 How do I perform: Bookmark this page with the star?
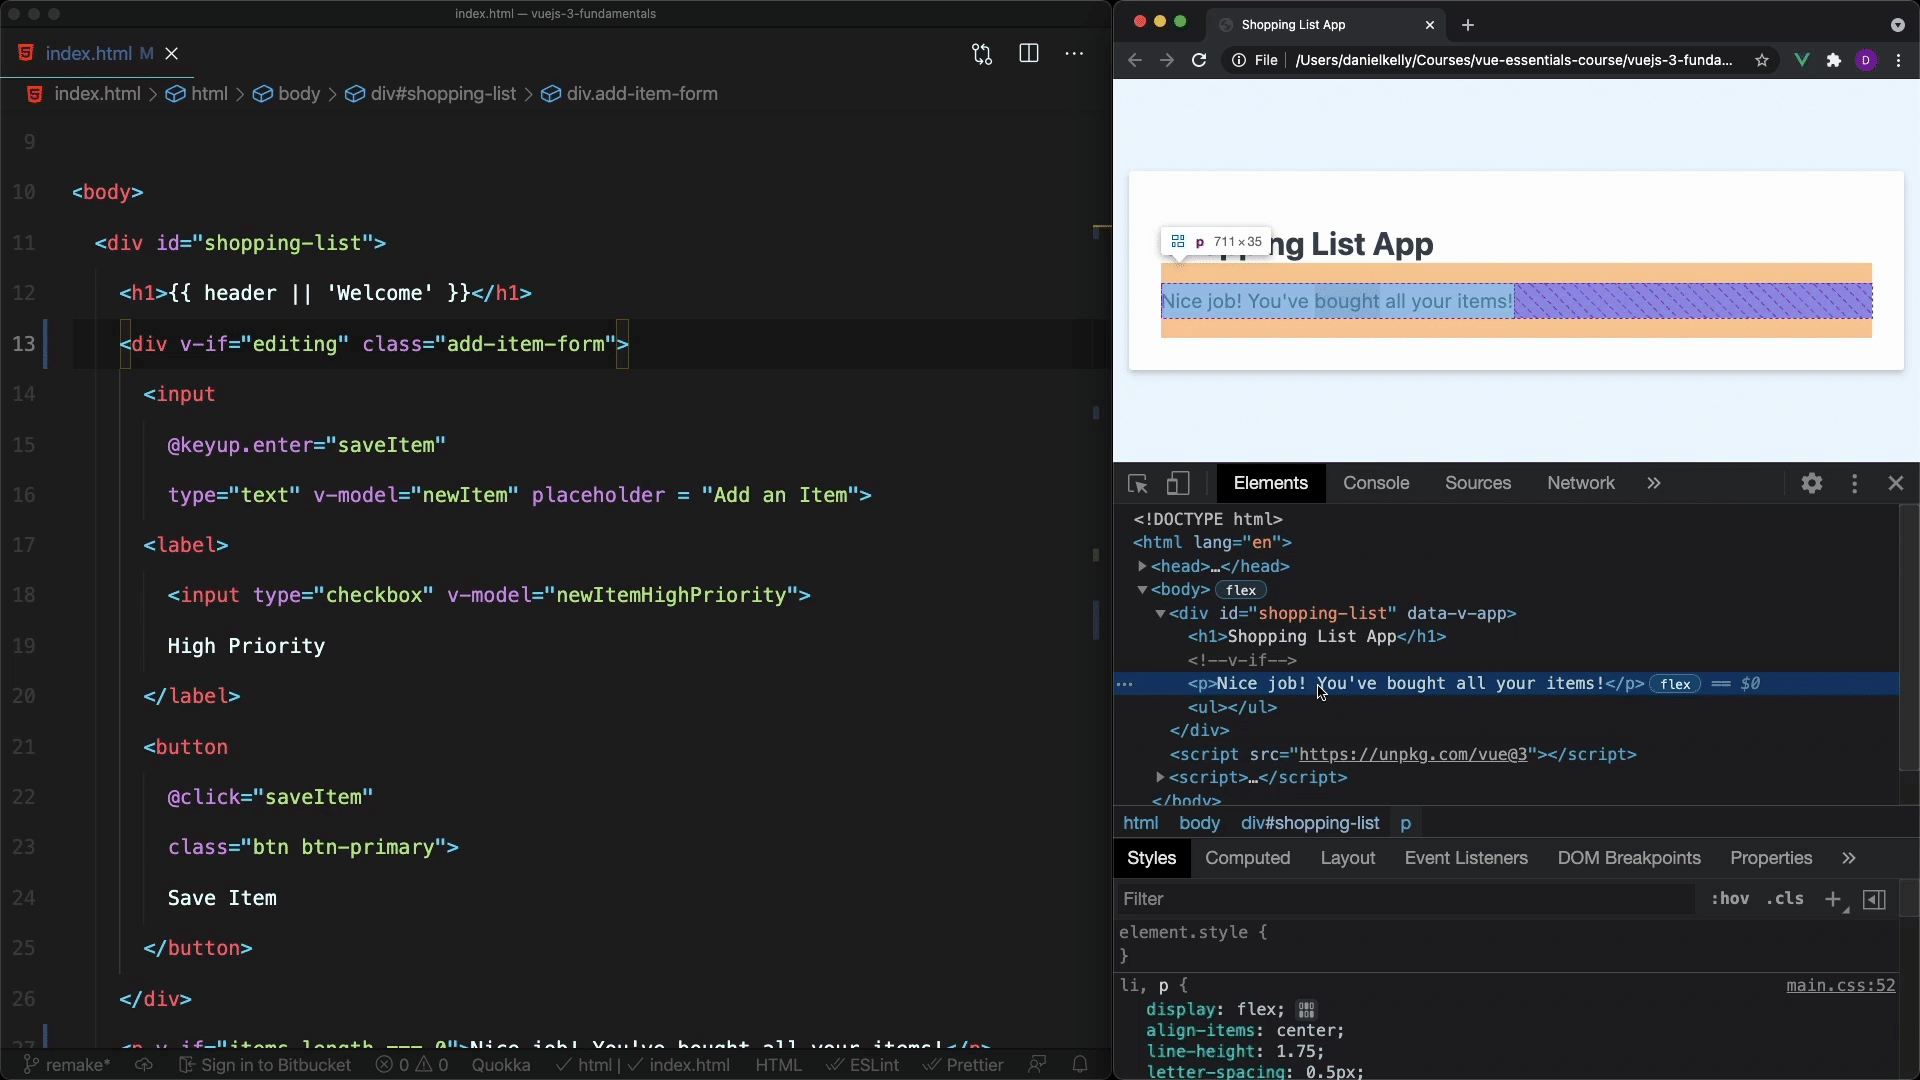[1762, 60]
